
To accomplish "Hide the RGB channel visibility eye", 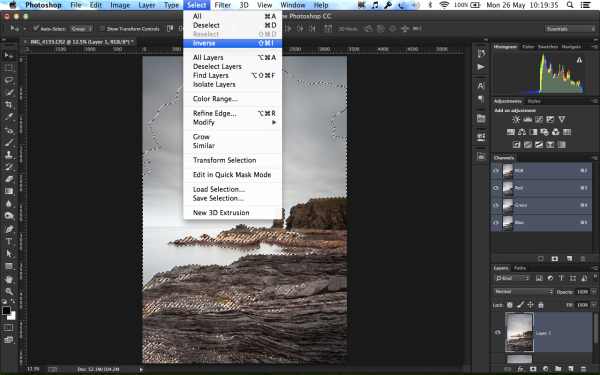I will tap(496, 171).
